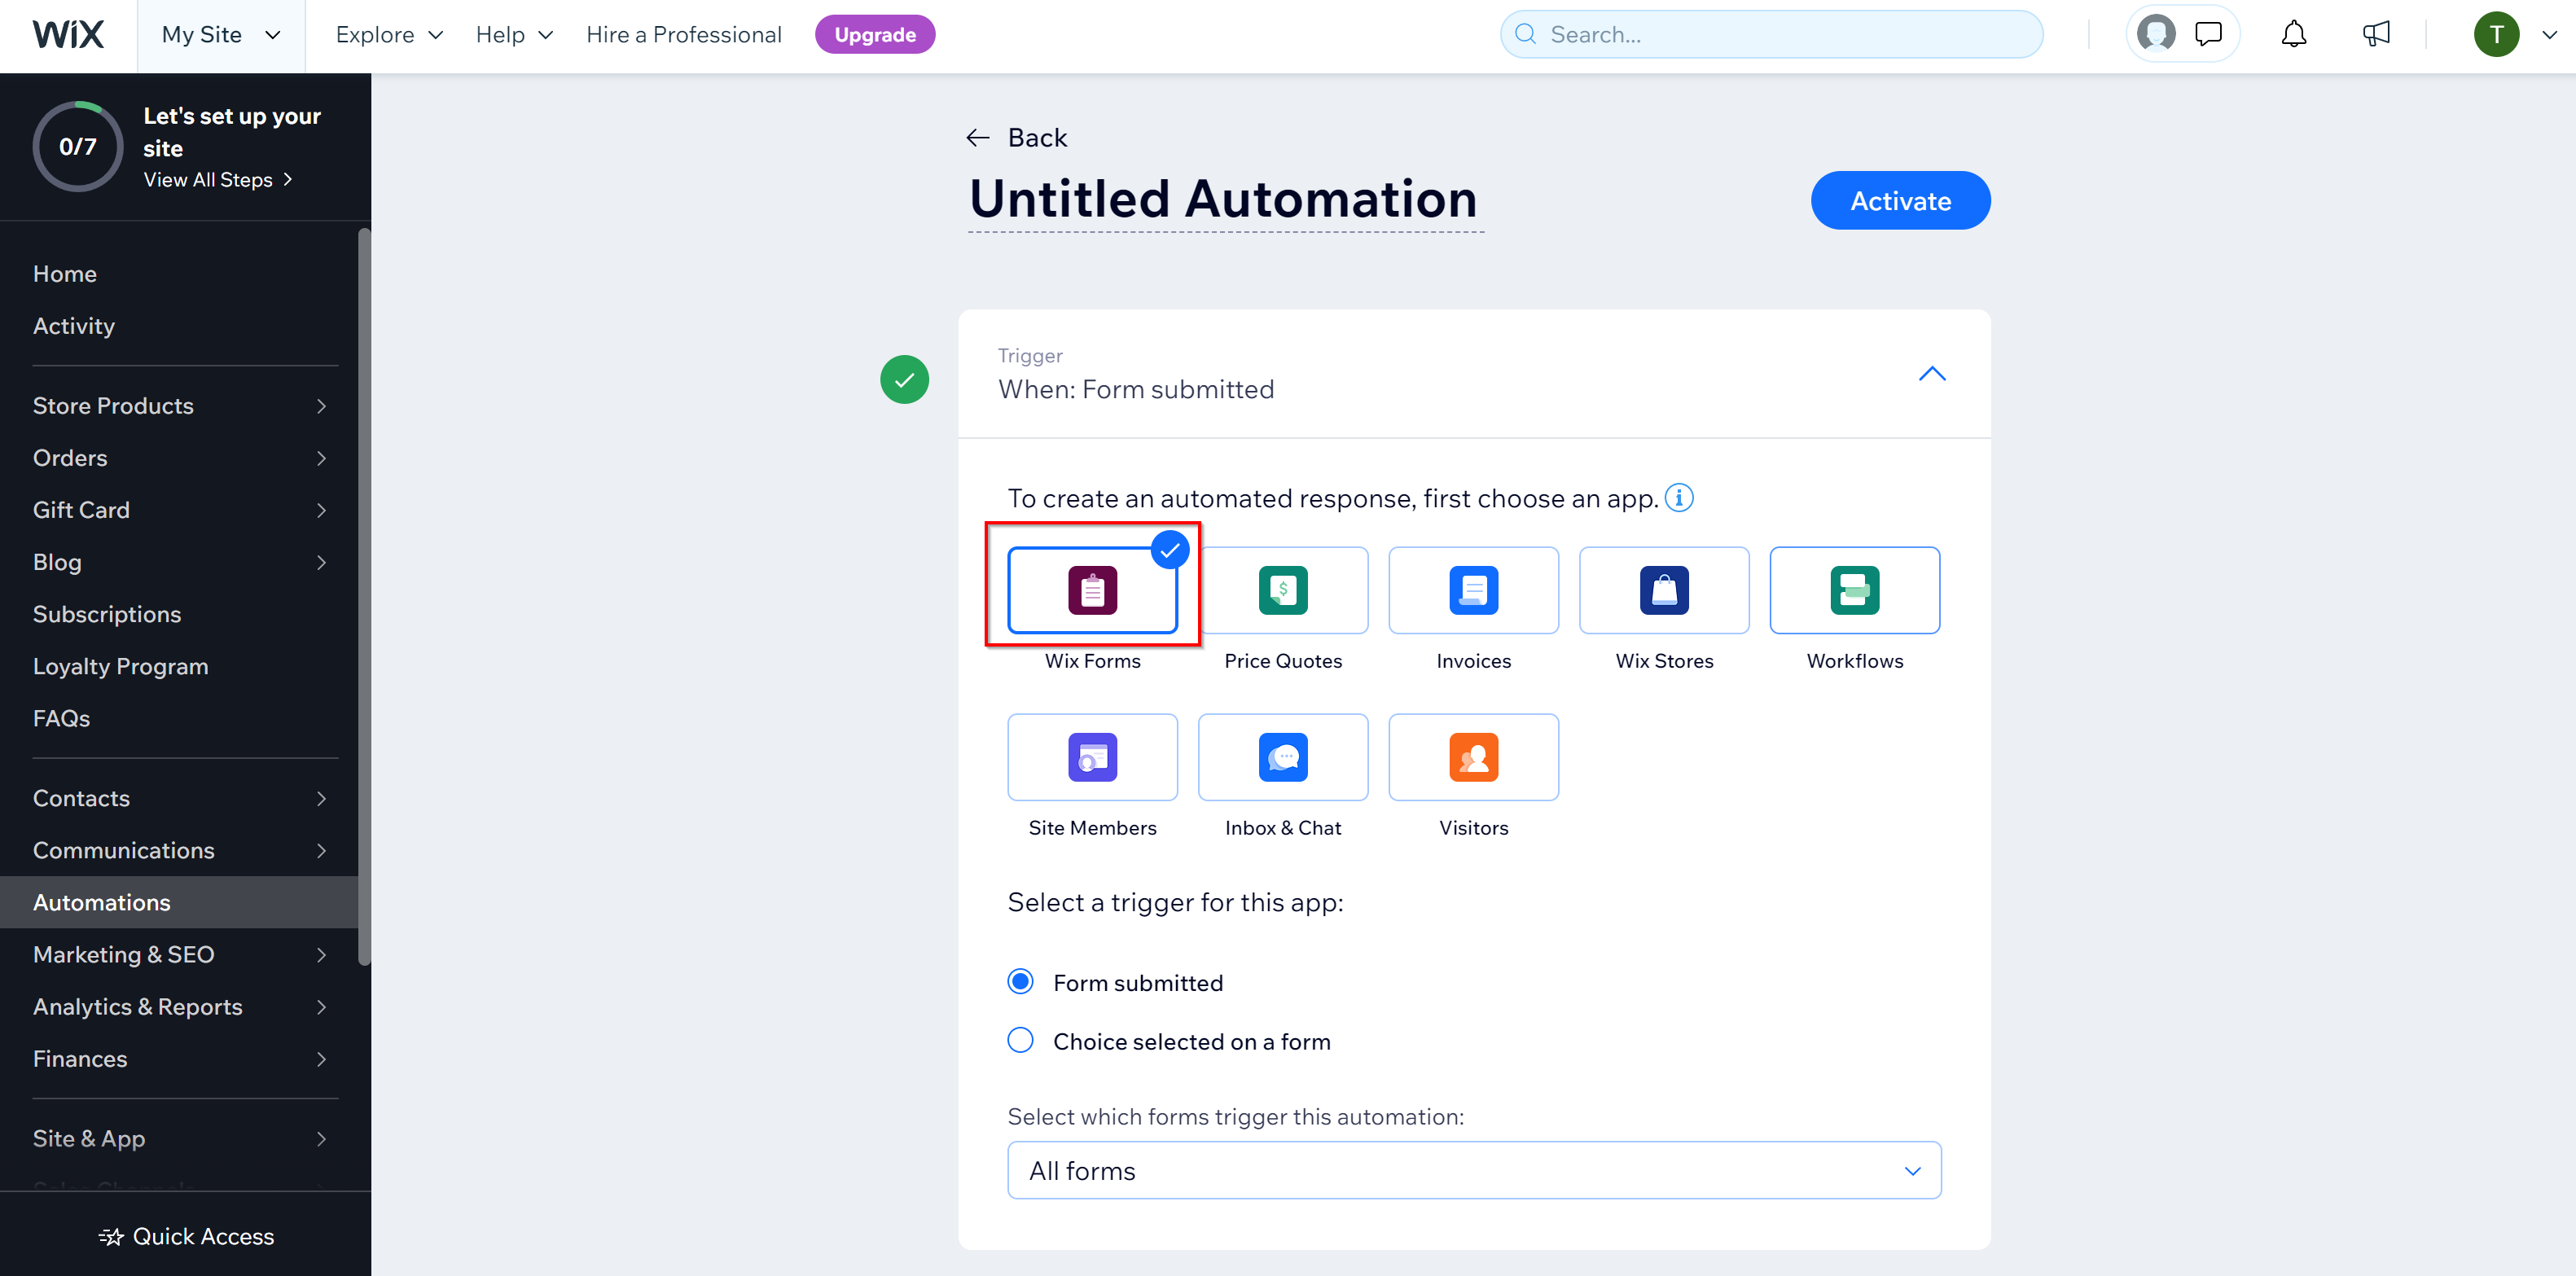This screenshot has height=1276, width=2576.
Task: Click the Back navigation link
Action: [x=1016, y=136]
